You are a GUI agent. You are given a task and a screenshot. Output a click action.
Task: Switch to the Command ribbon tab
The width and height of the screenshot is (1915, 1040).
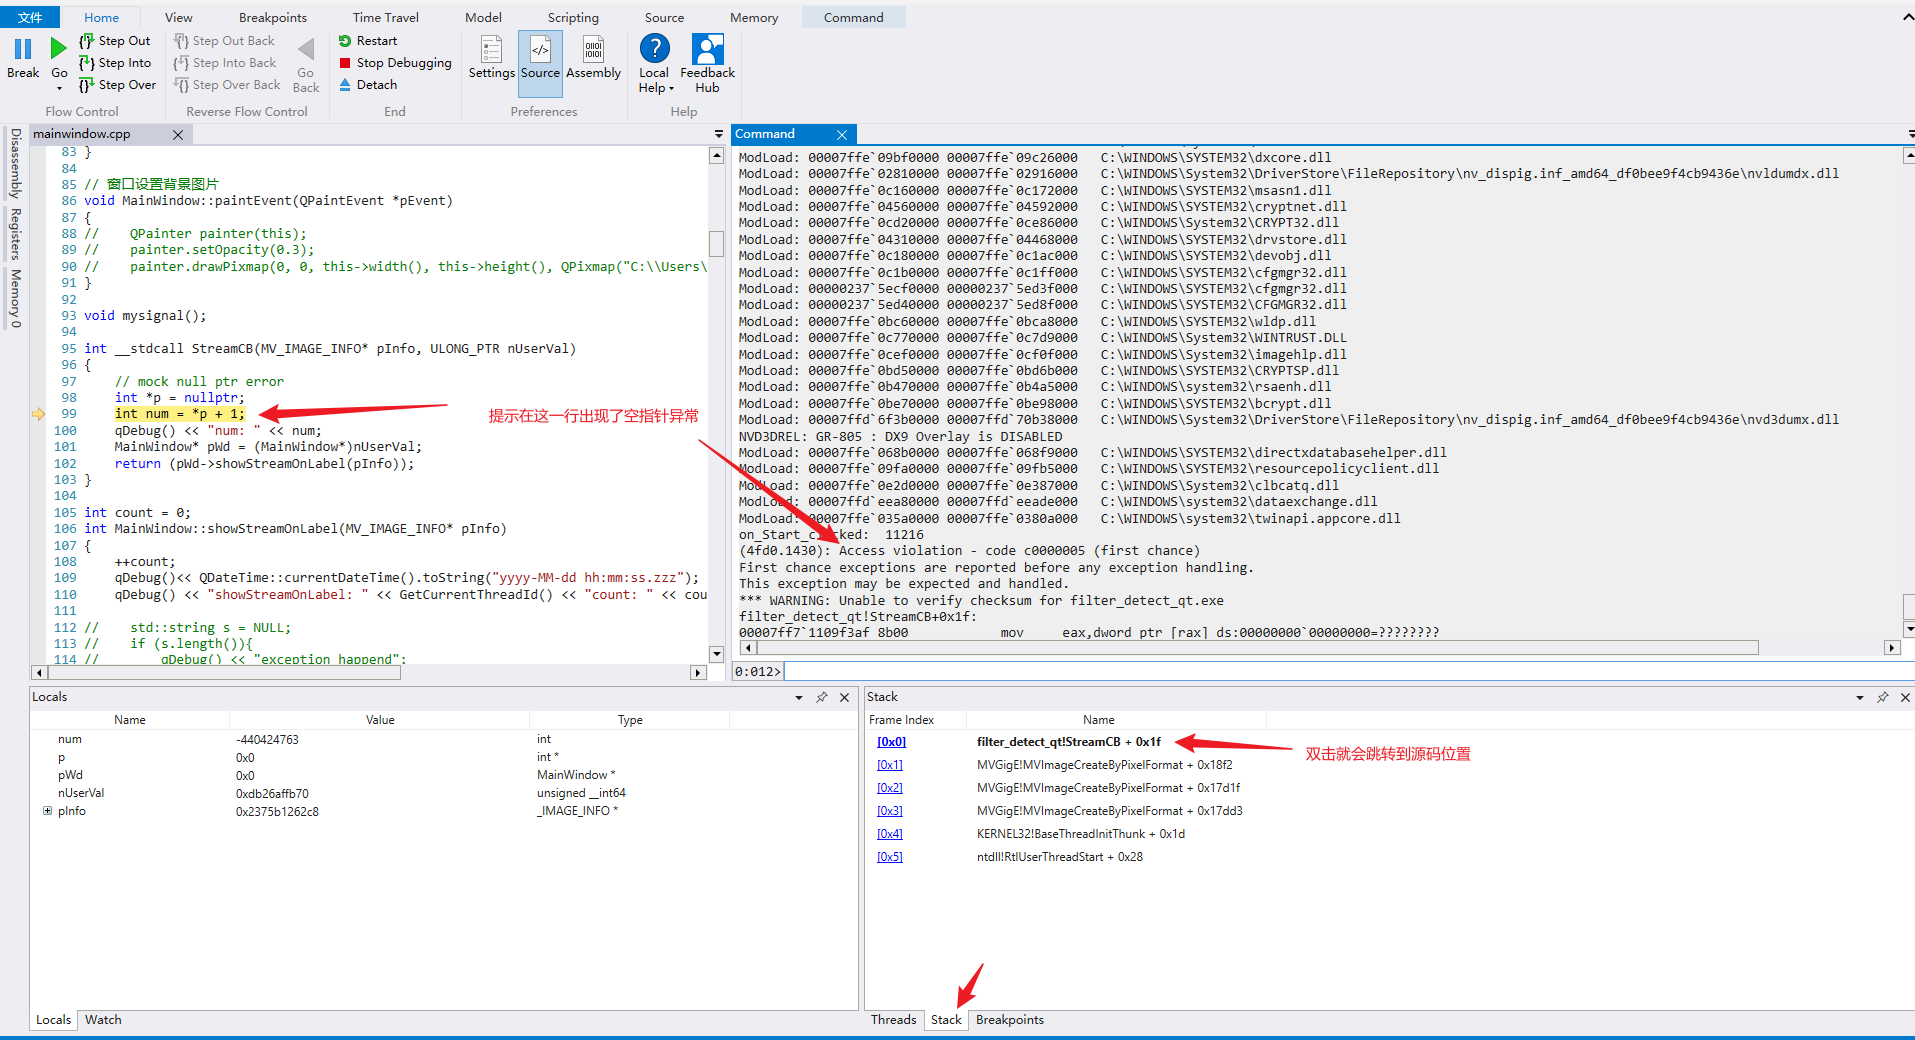click(x=853, y=17)
